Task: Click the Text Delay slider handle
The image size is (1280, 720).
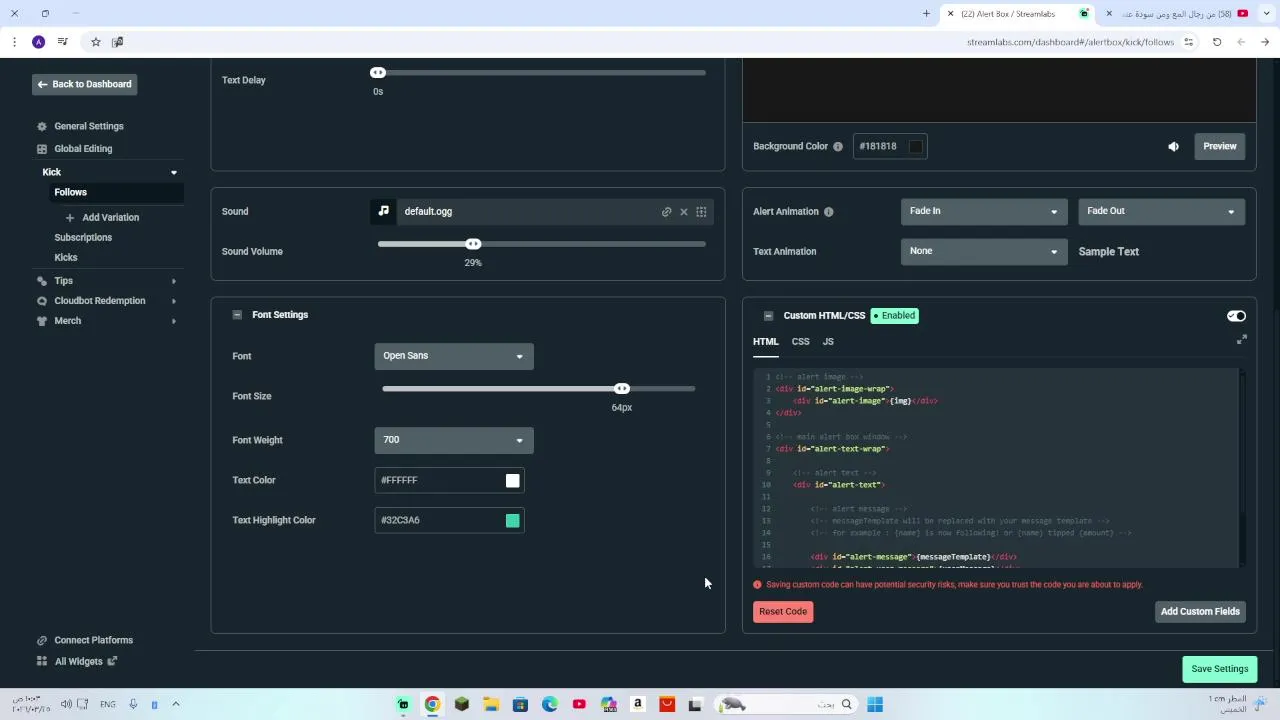Action: 378,73
